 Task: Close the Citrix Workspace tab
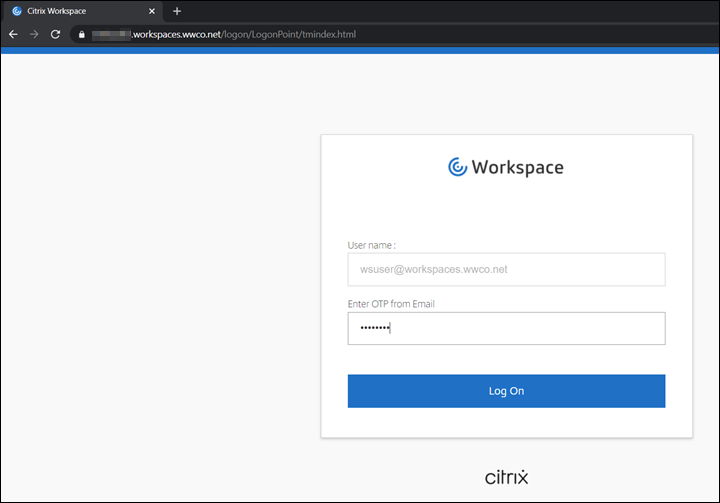152,11
